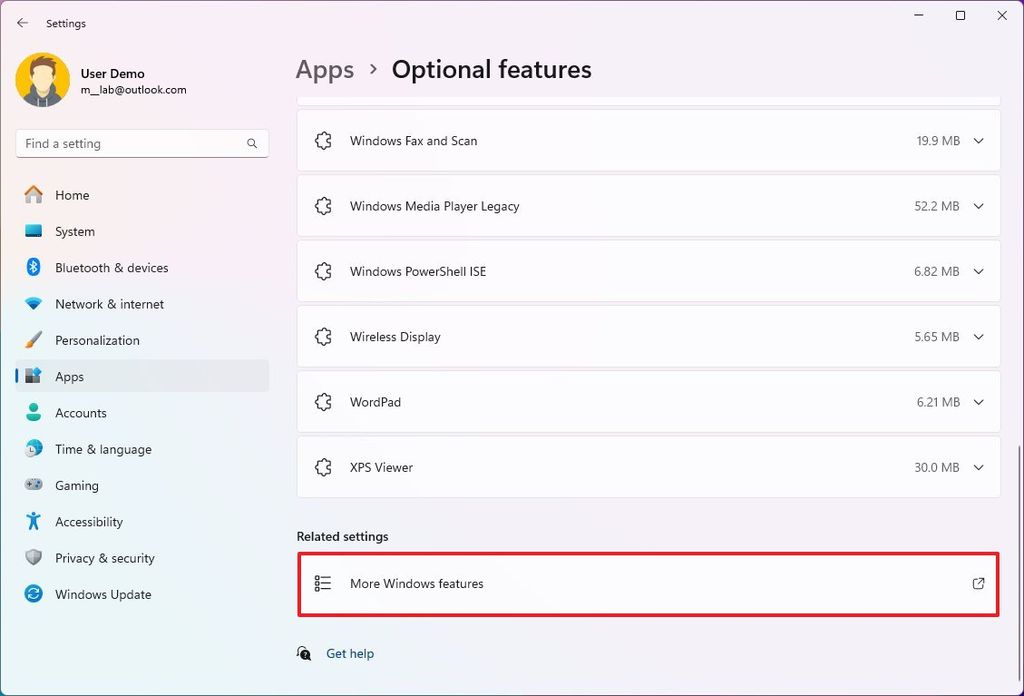Screen dimensions: 1024x696
Task: Open System settings from sidebar
Action: (x=76, y=231)
